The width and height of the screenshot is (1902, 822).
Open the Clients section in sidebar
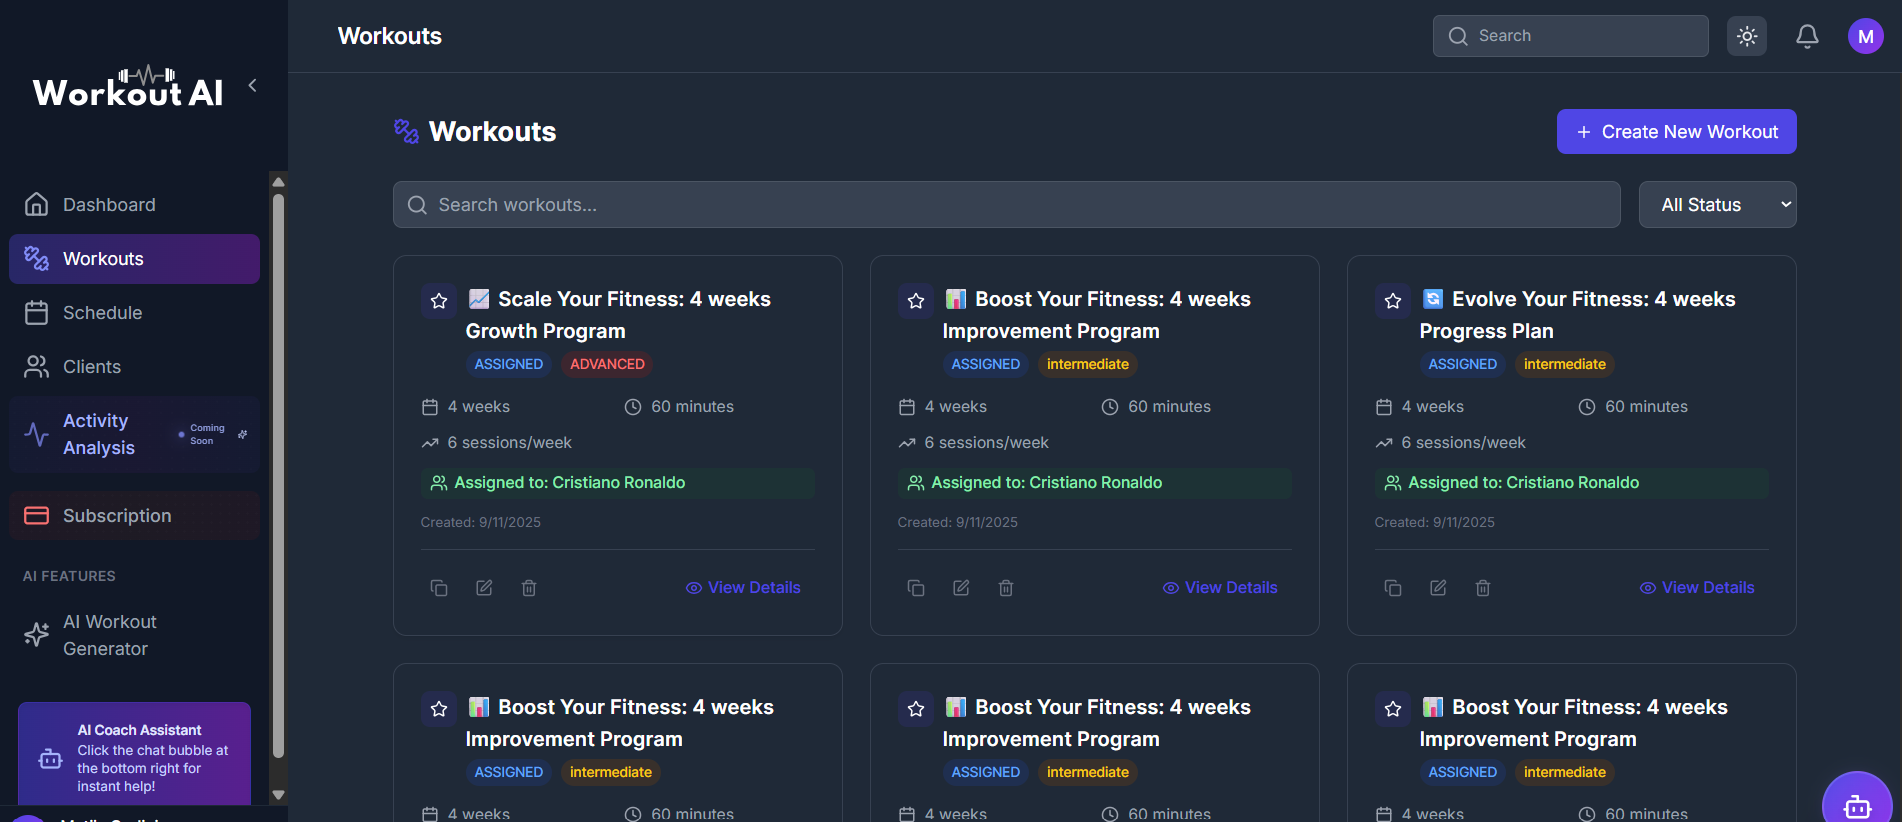pos(92,367)
